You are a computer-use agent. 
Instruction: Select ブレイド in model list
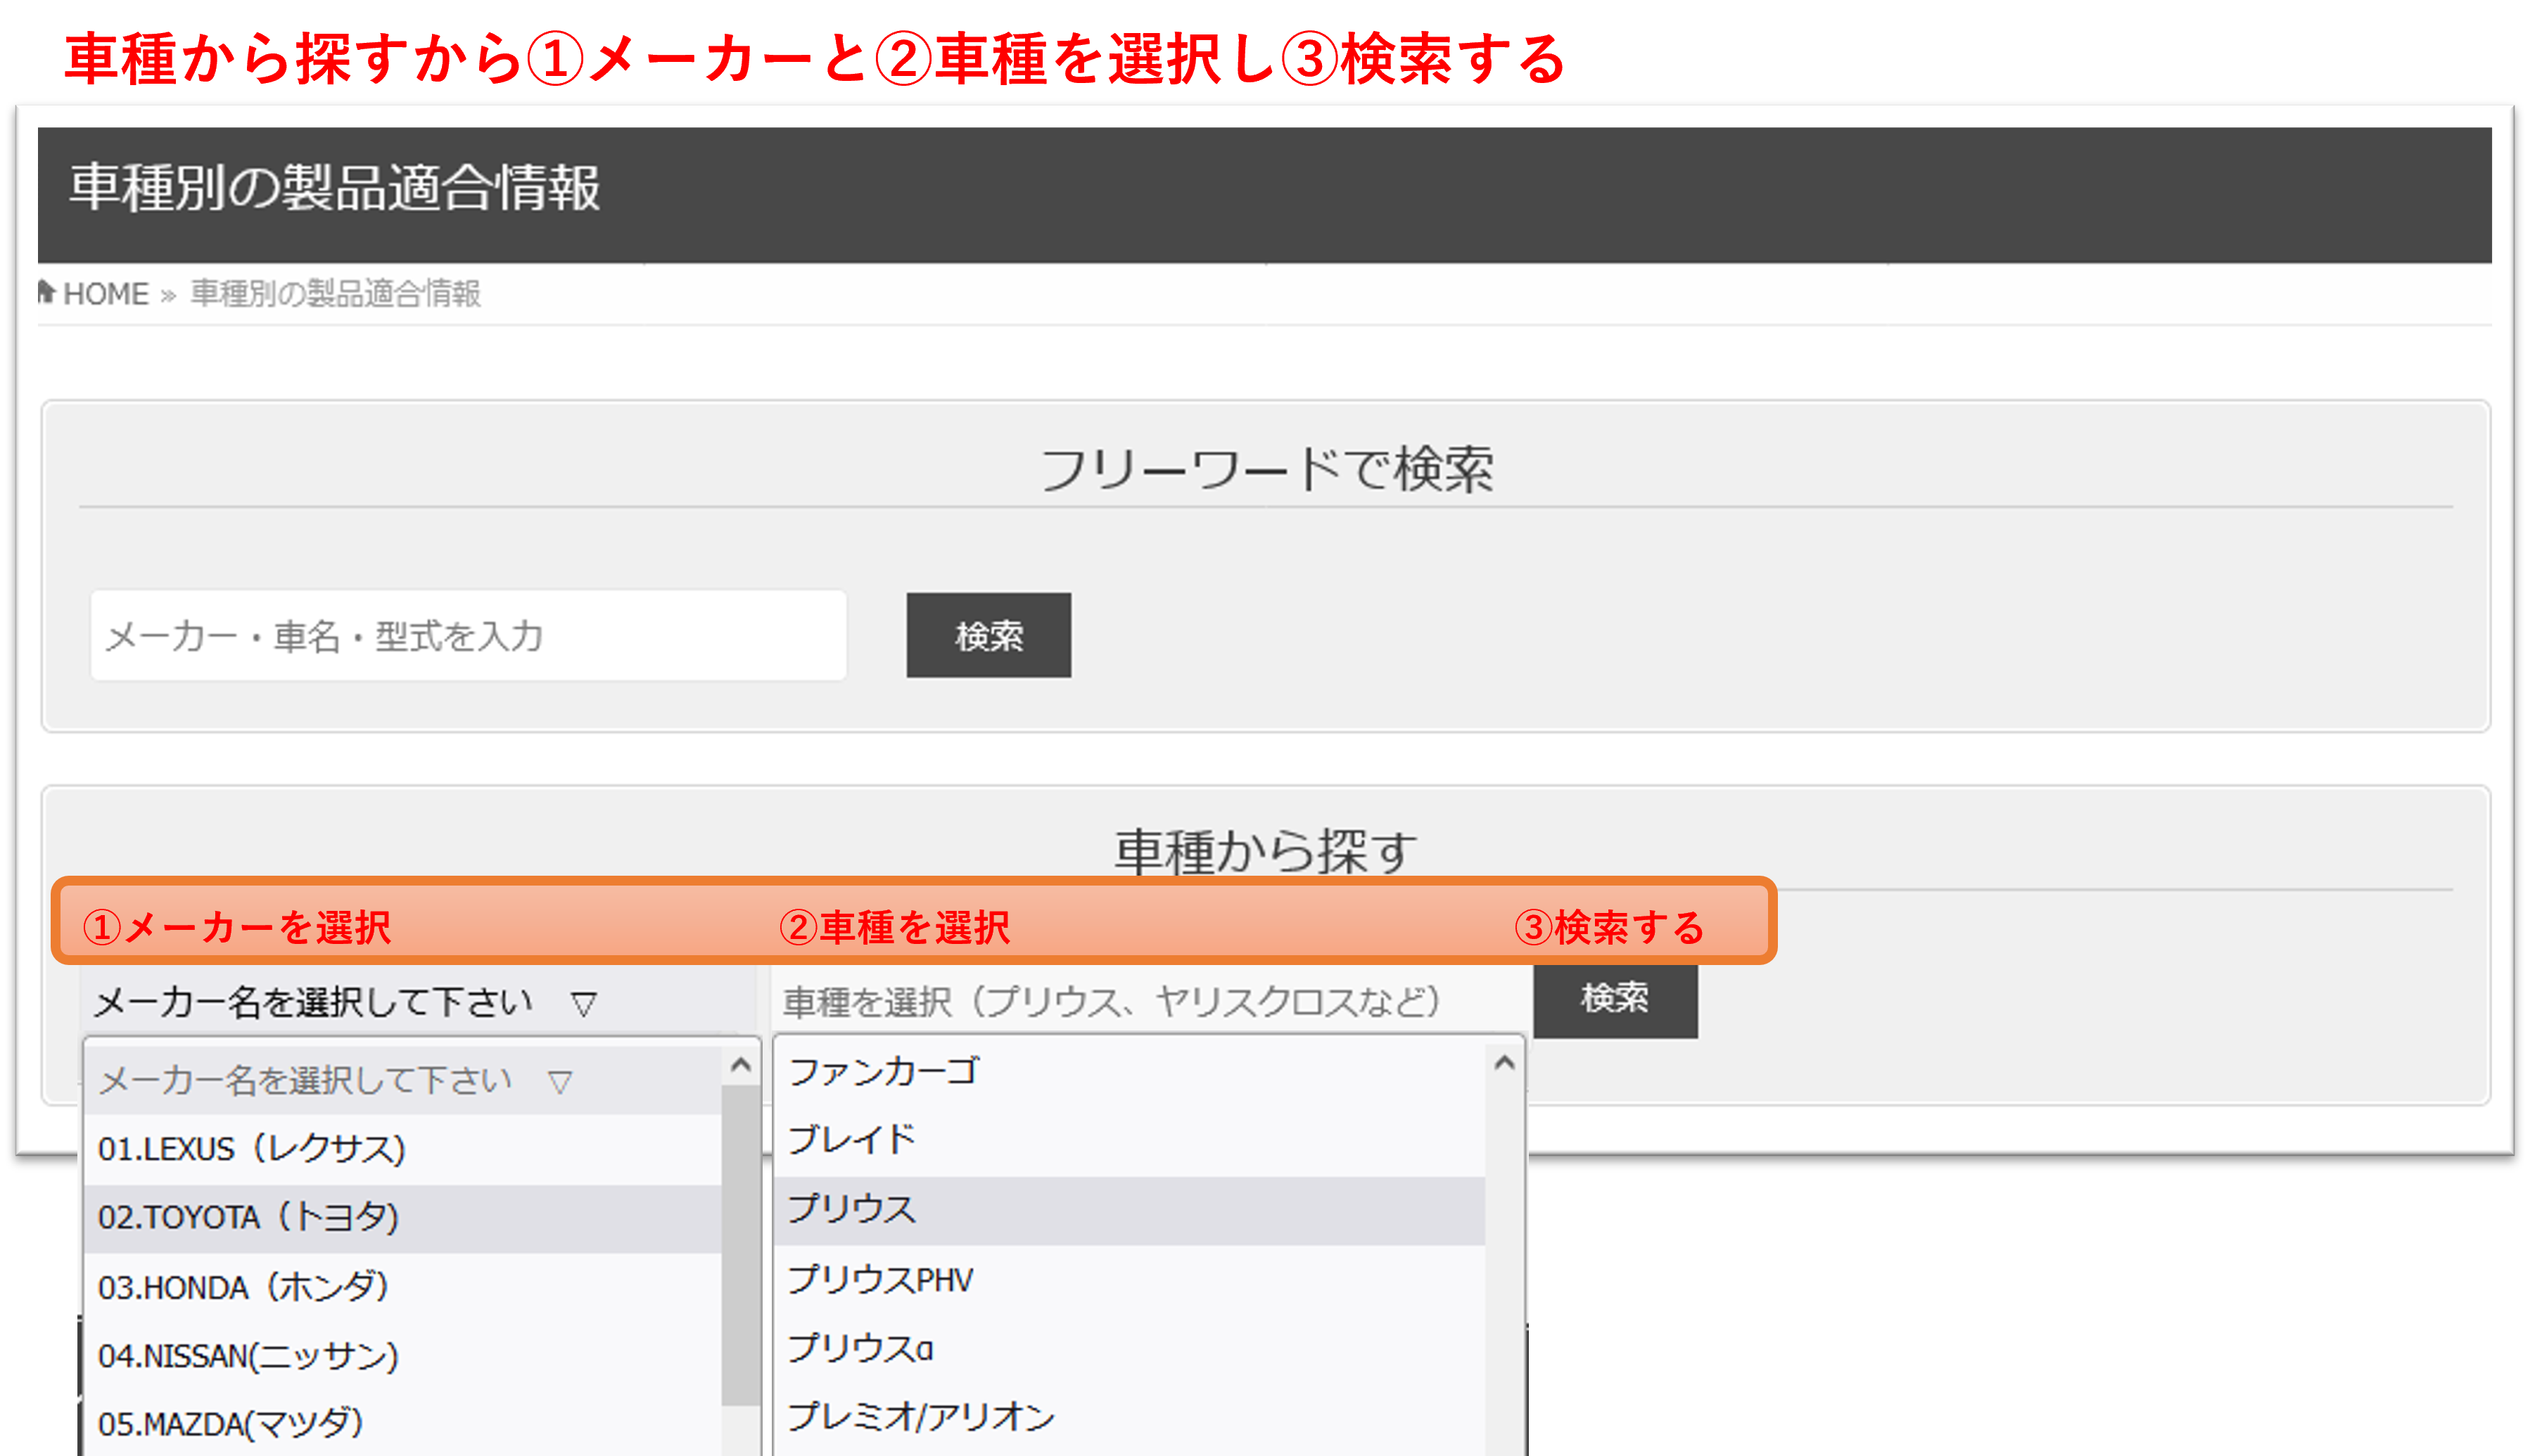[x=1130, y=1140]
